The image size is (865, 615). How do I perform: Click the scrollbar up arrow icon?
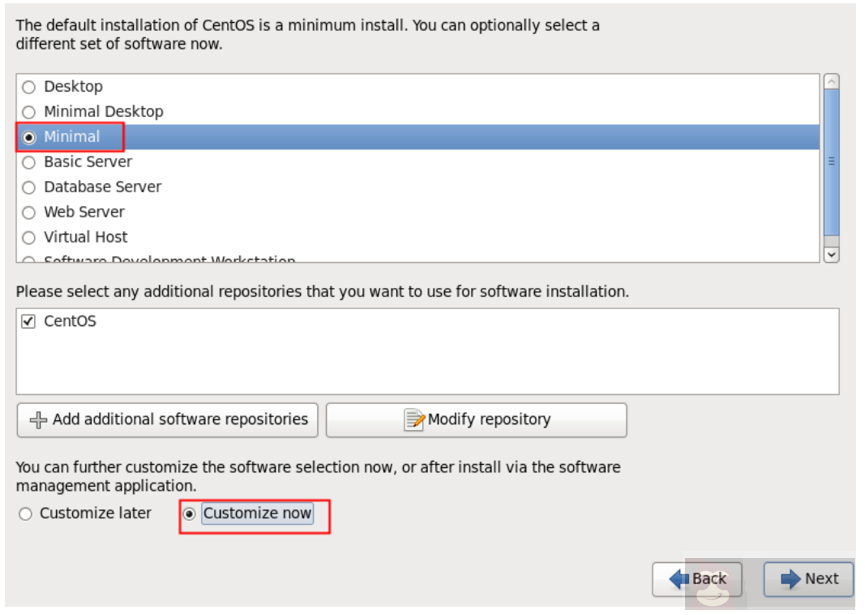[x=831, y=81]
